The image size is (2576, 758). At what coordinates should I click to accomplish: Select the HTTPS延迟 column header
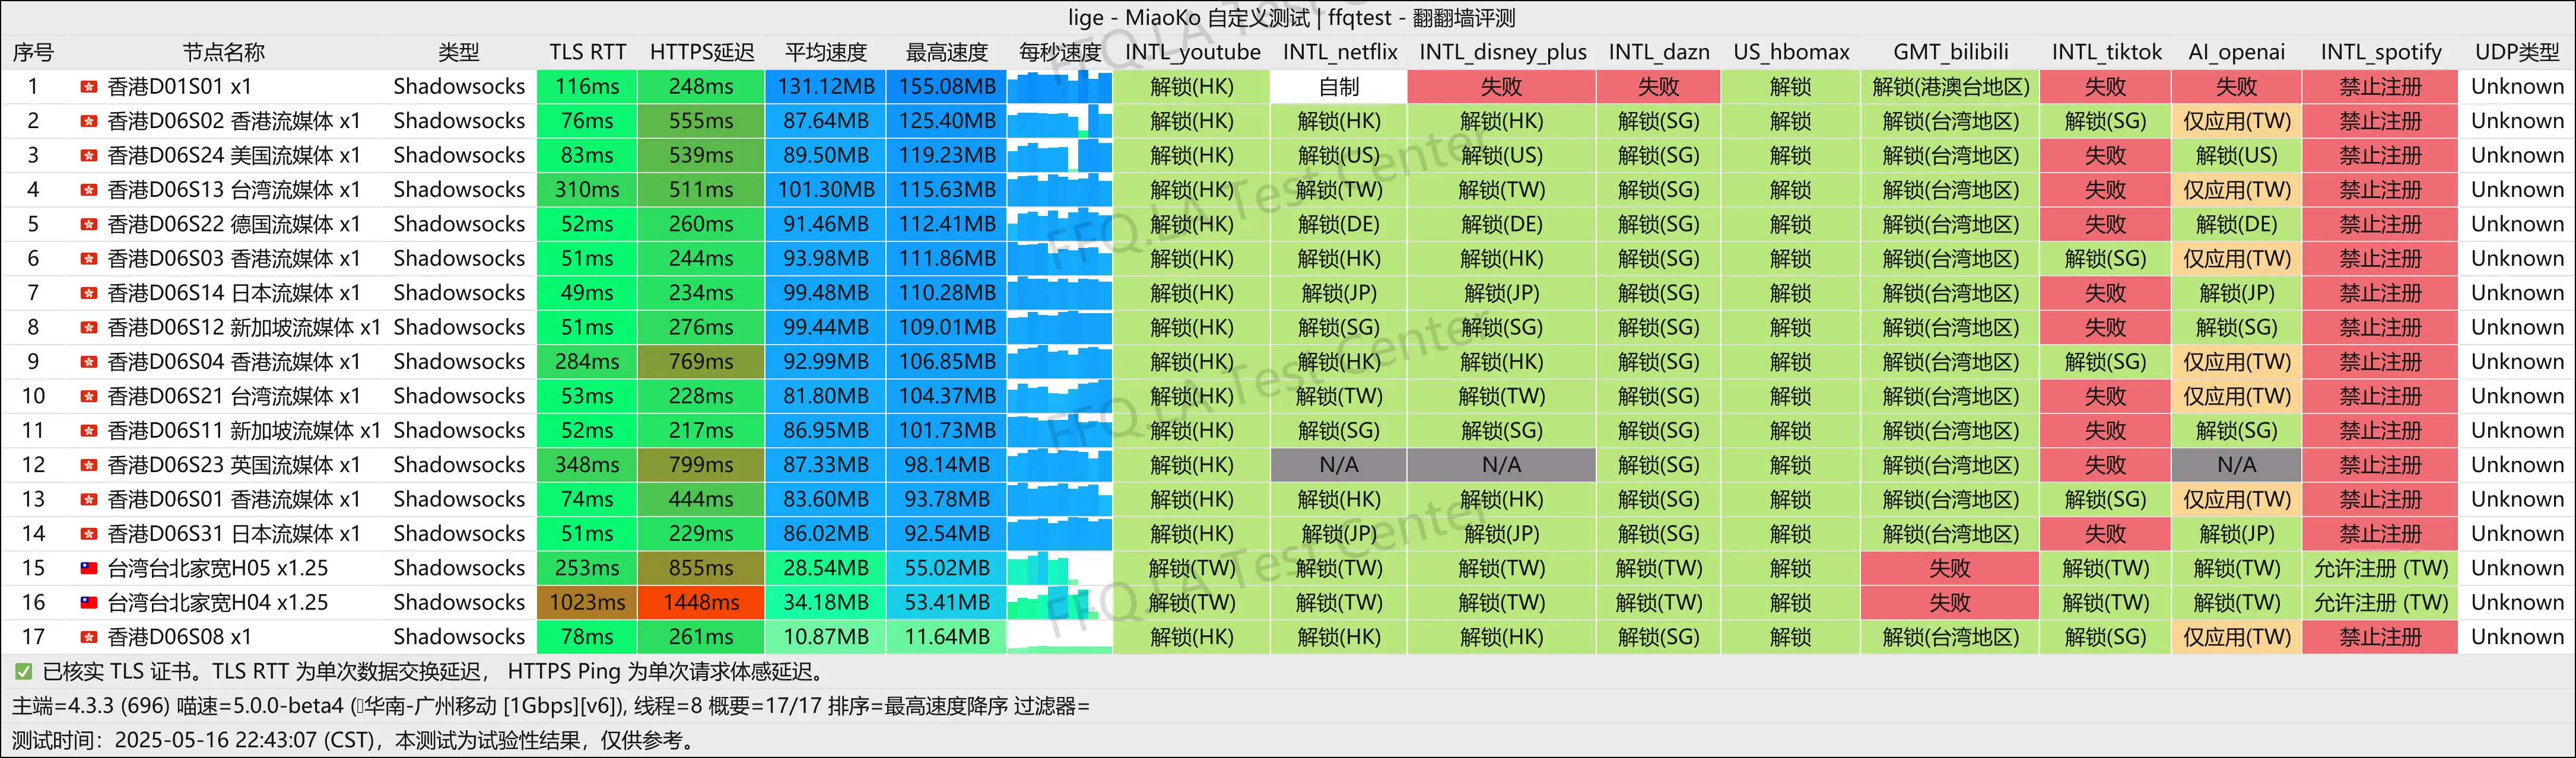pos(701,52)
